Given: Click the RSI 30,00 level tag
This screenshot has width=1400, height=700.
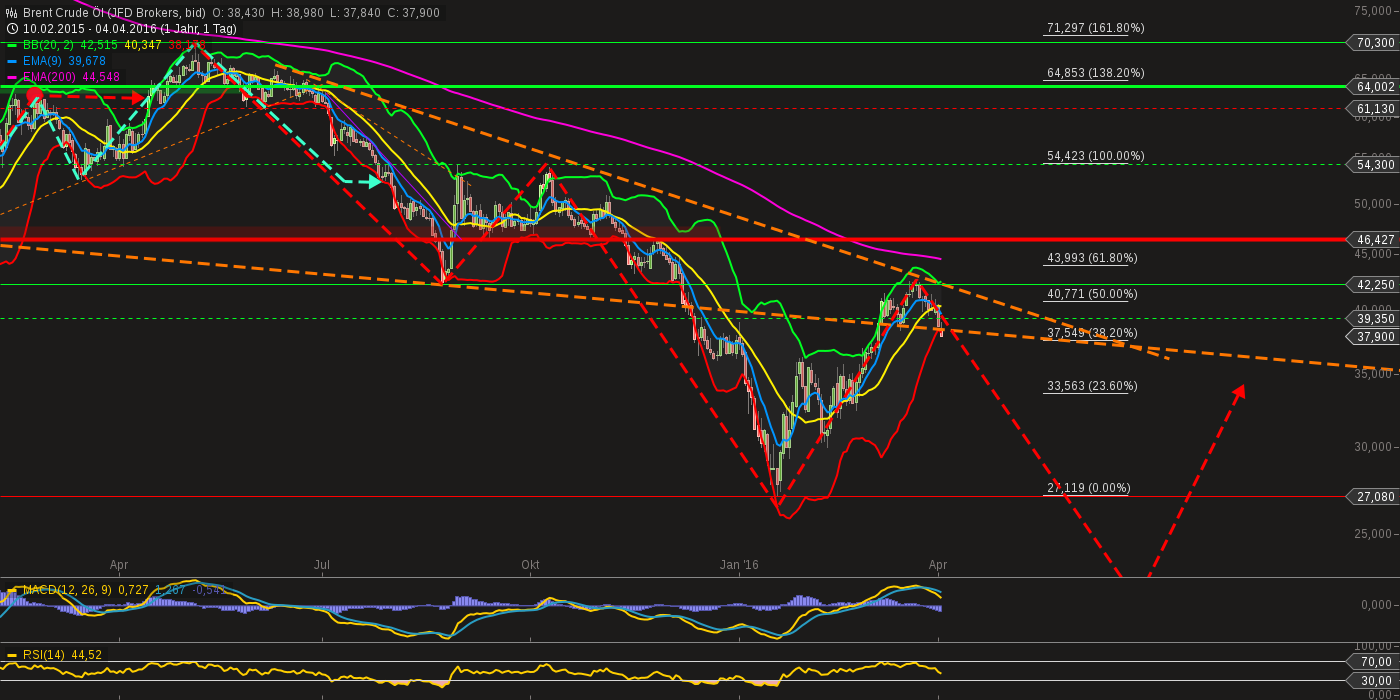Looking at the screenshot, I should pyautogui.click(x=1373, y=681).
